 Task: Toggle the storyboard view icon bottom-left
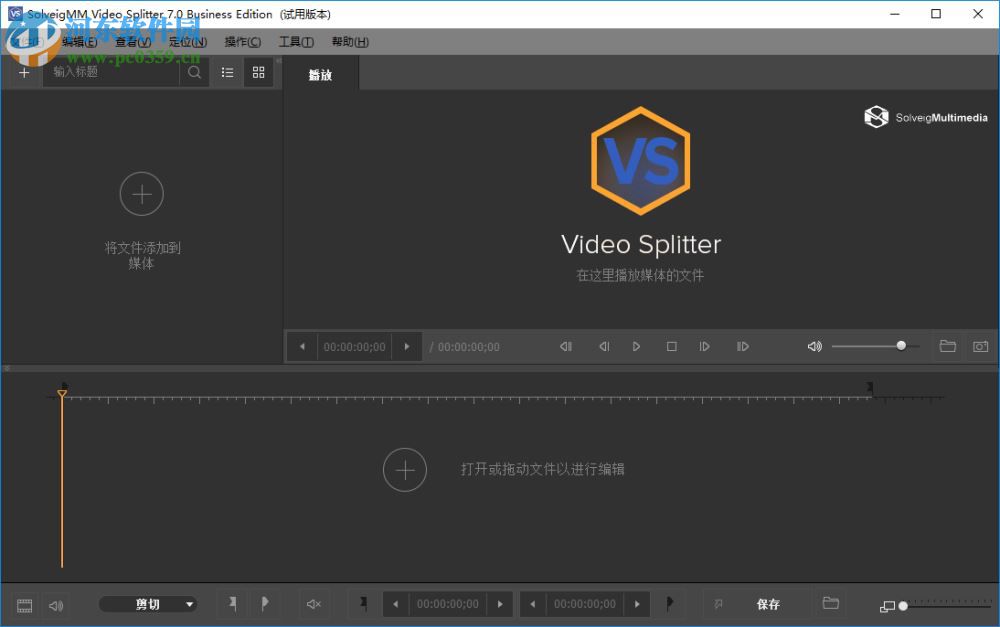[x=23, y=604]
